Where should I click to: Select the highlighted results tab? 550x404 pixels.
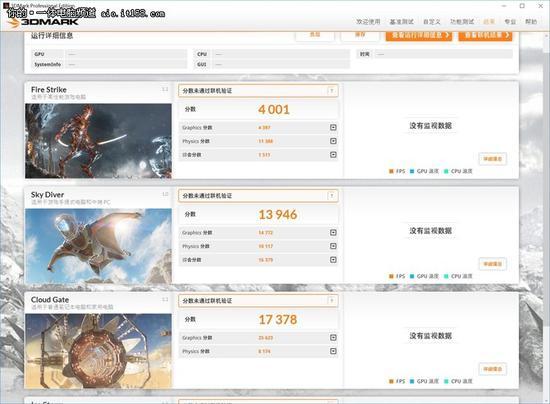[489, 22]
